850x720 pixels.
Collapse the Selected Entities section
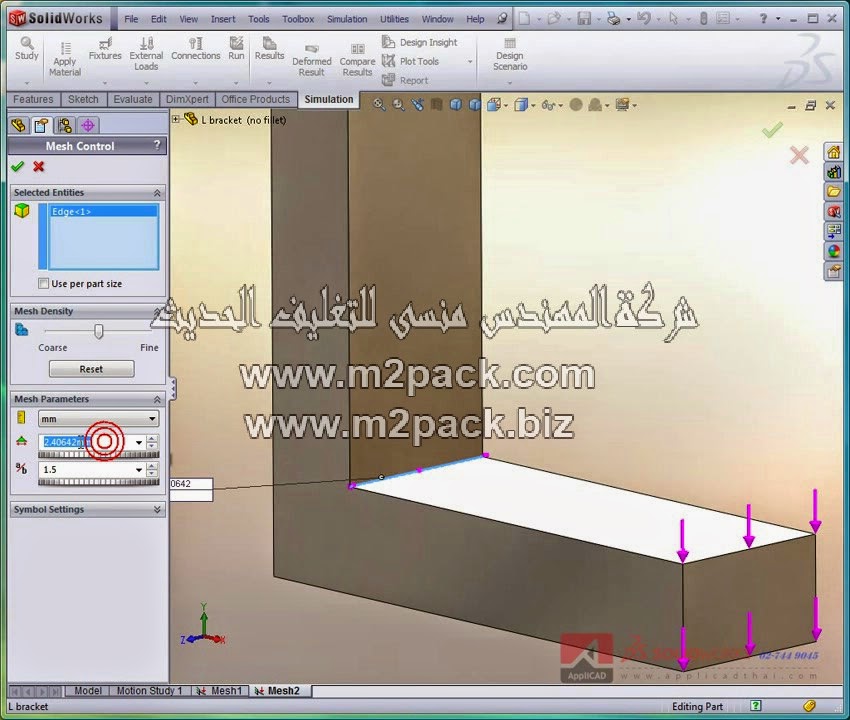coord(157,193)
